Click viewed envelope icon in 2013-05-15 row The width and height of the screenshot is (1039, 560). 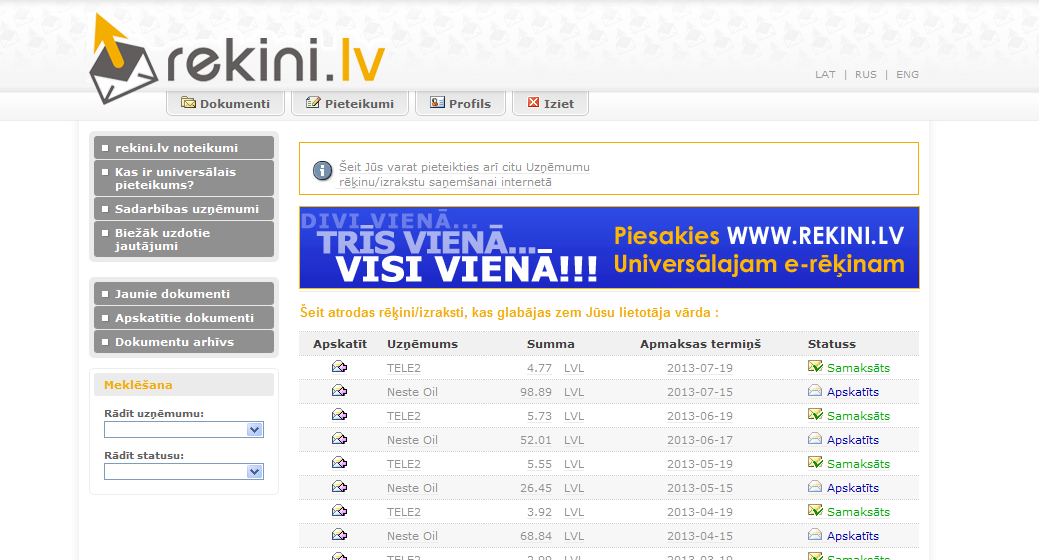[815, 486]
